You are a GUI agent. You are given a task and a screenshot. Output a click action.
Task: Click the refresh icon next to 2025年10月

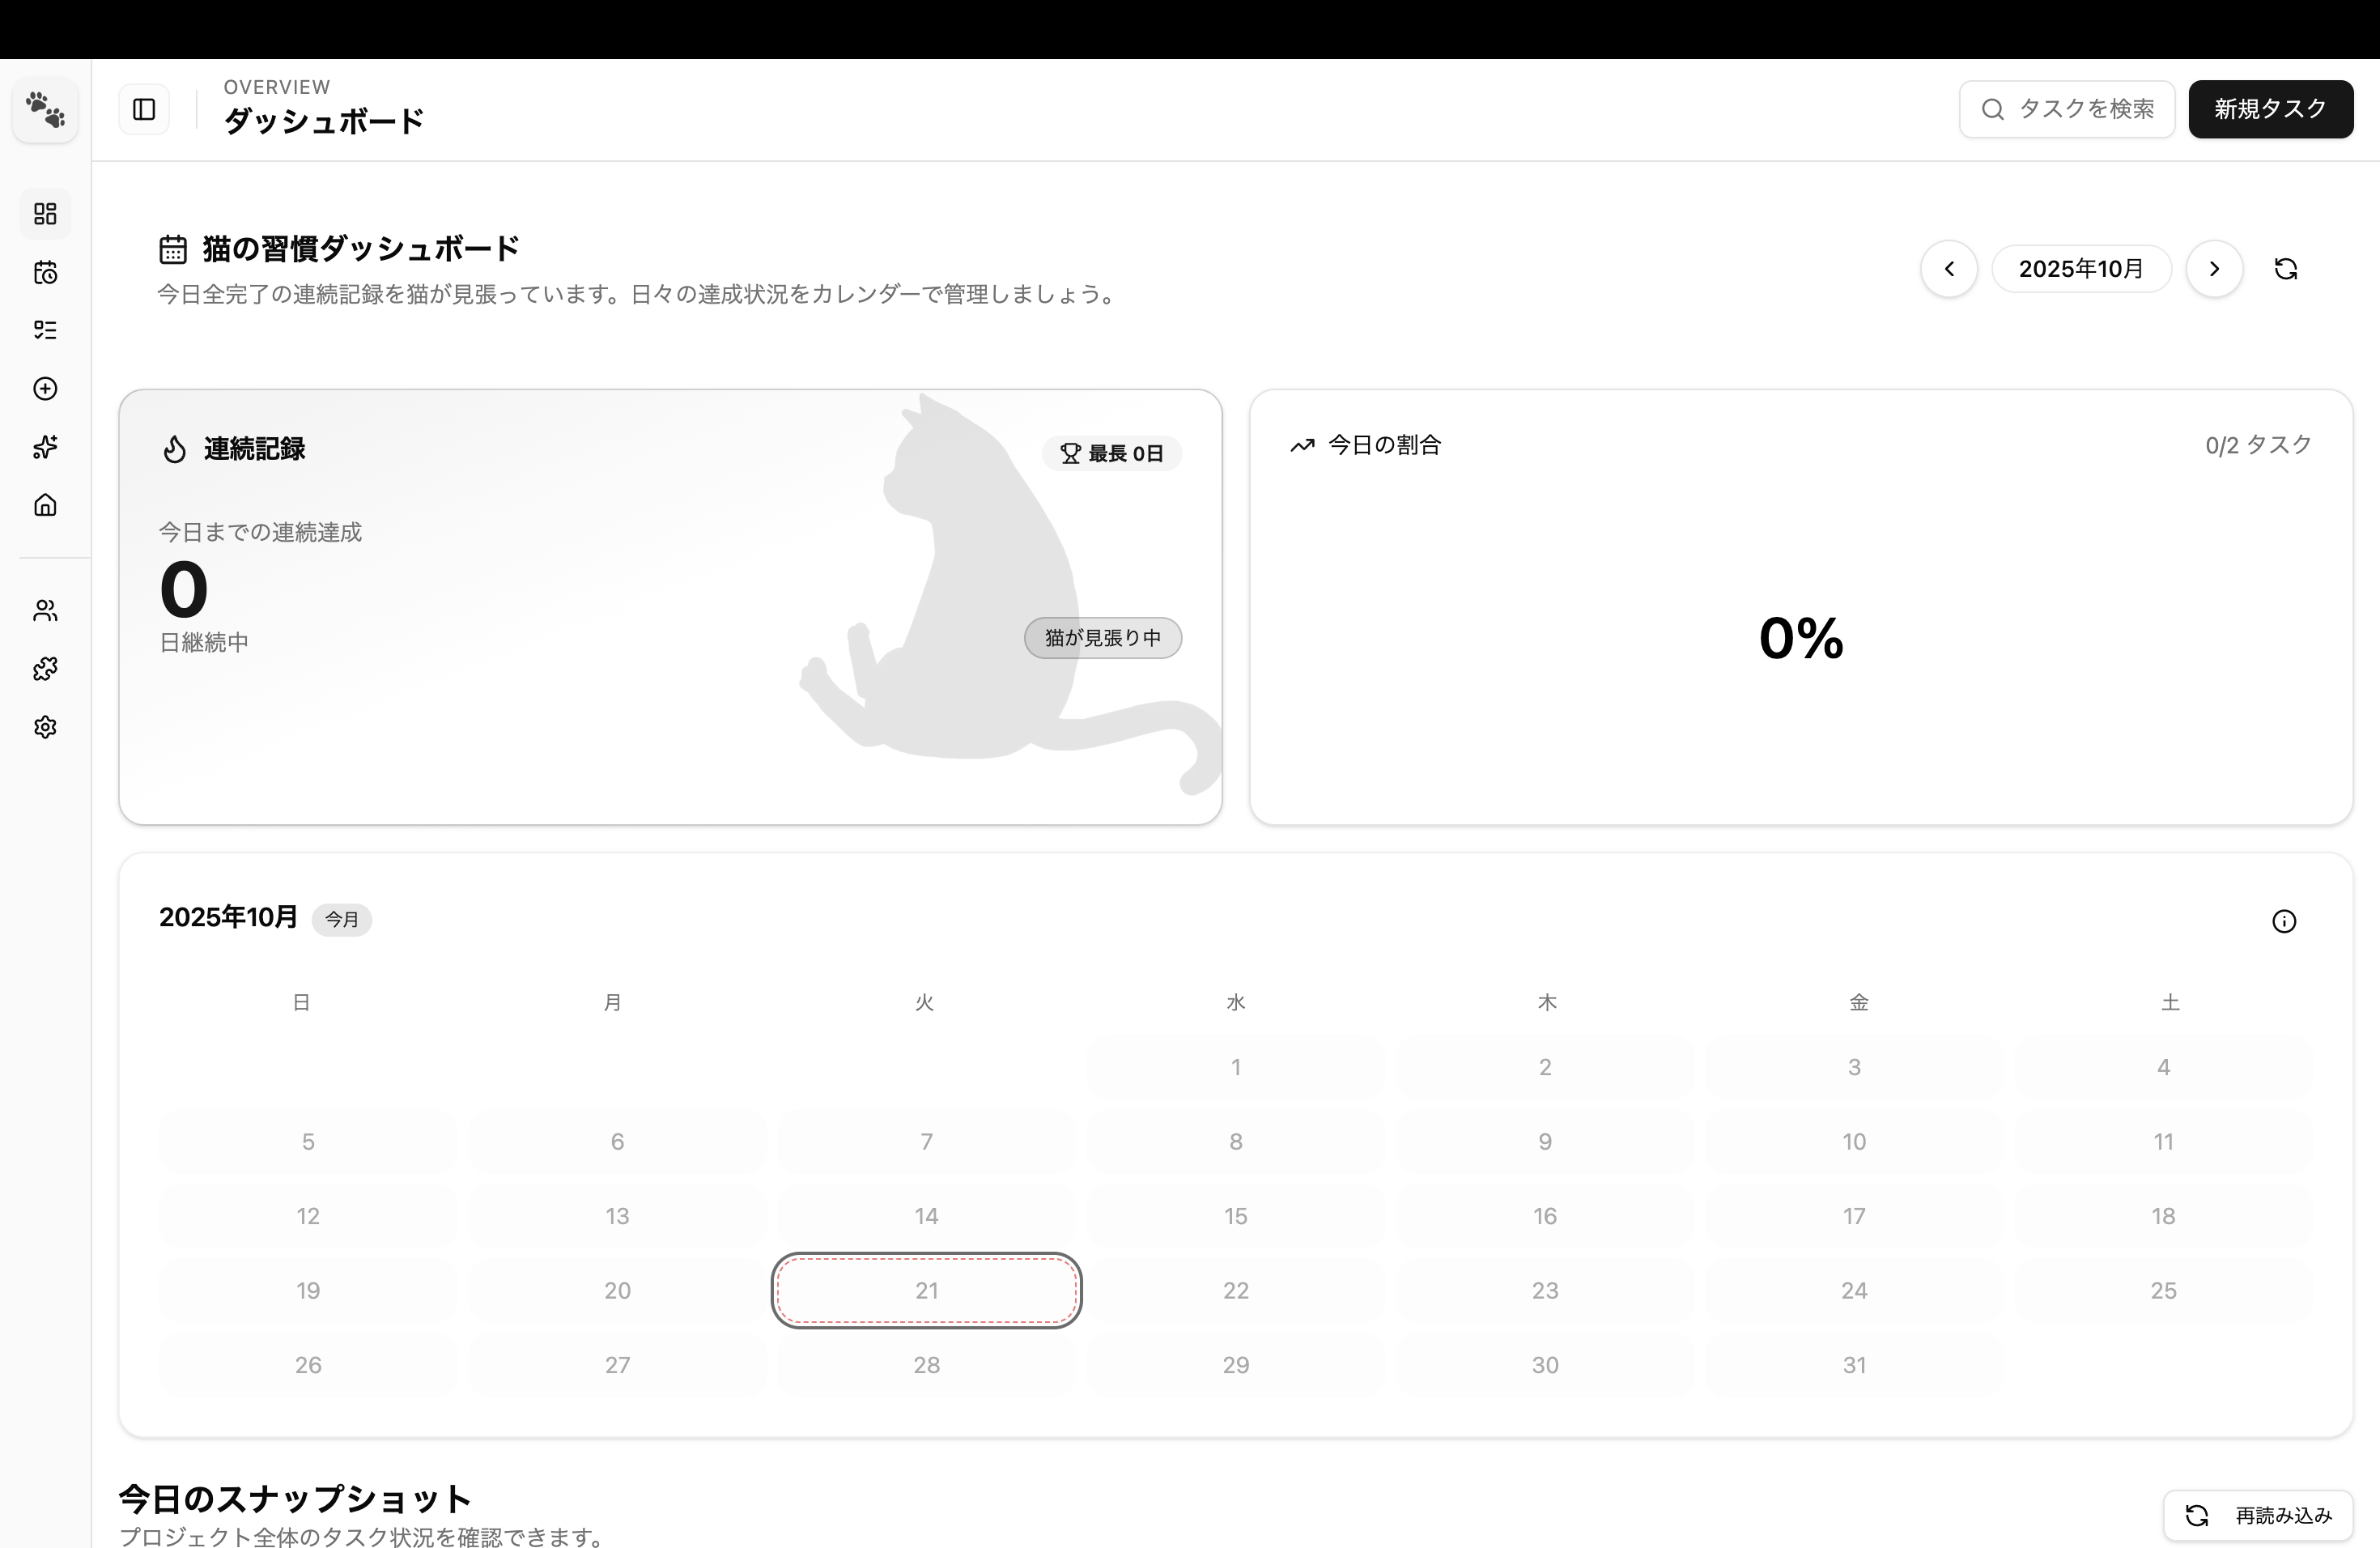tap(2287, 268)
